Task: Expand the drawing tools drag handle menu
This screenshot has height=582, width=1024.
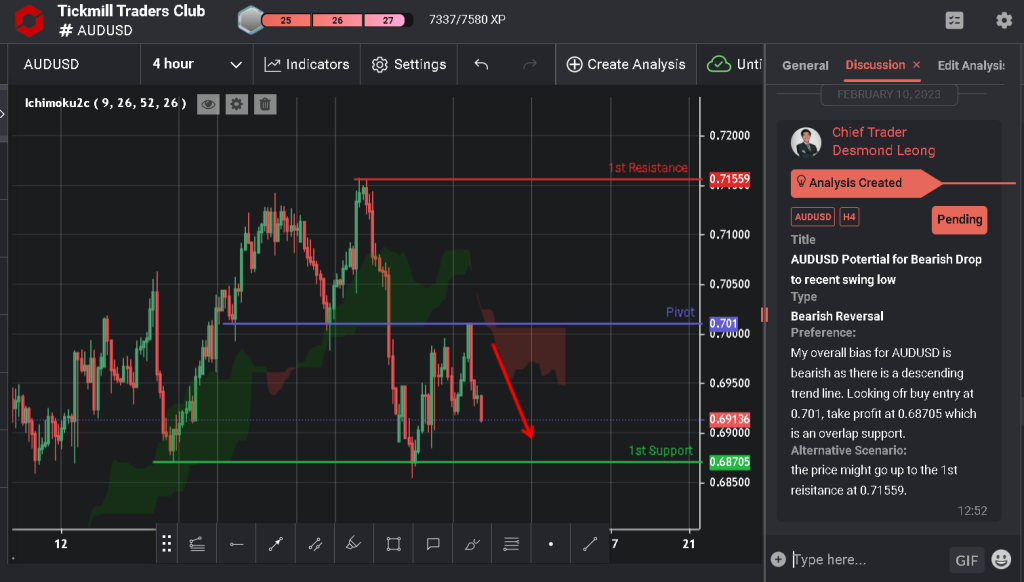Action: [x=167, y=544]
